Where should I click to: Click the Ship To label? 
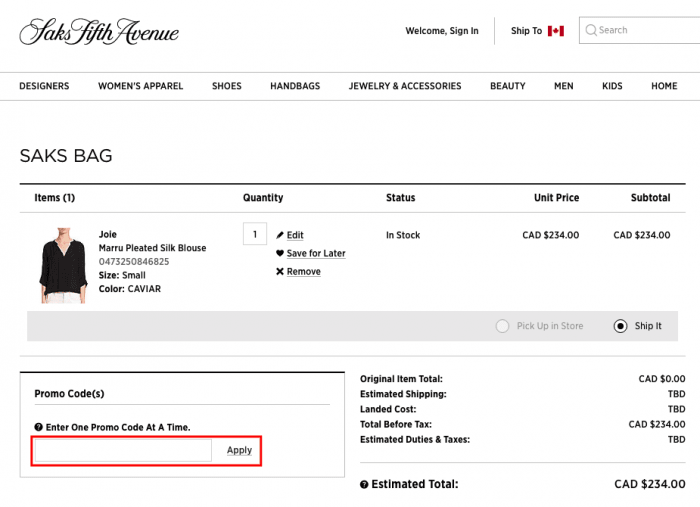(526, 31)
